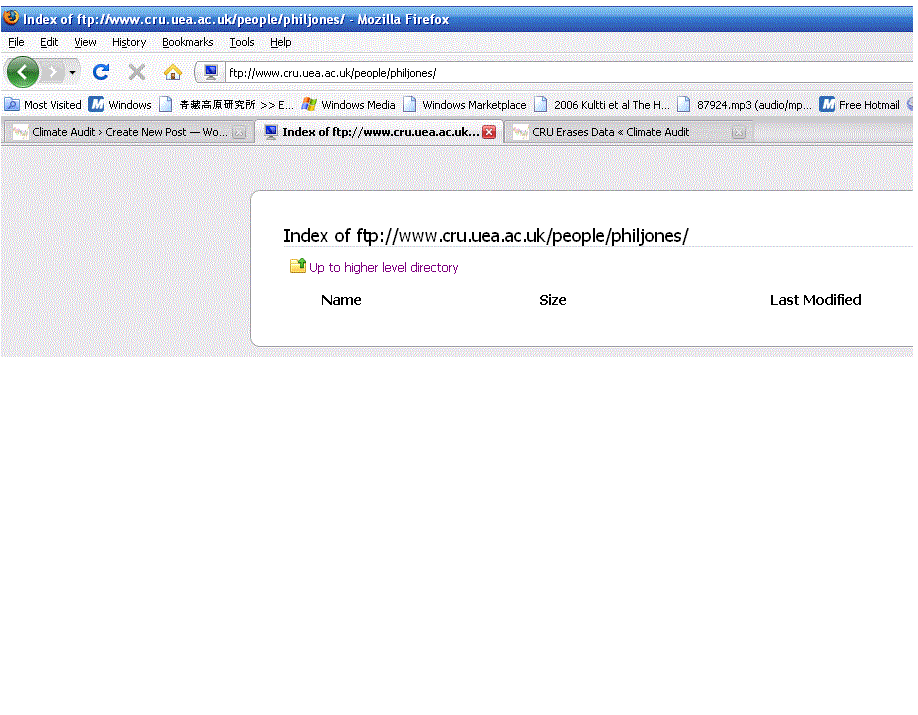Switch to Climate Audit Create New Post tab
The image size is (918, 715).
tap(129, 132)
